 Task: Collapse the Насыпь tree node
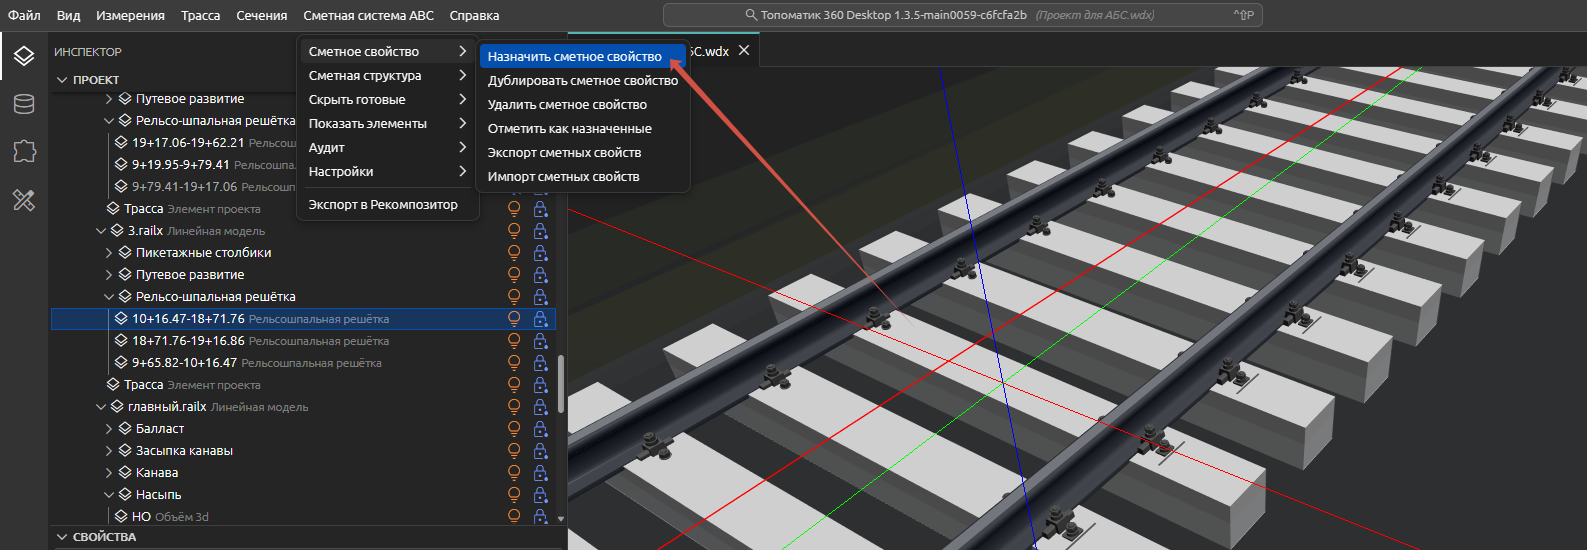[109, 495]
